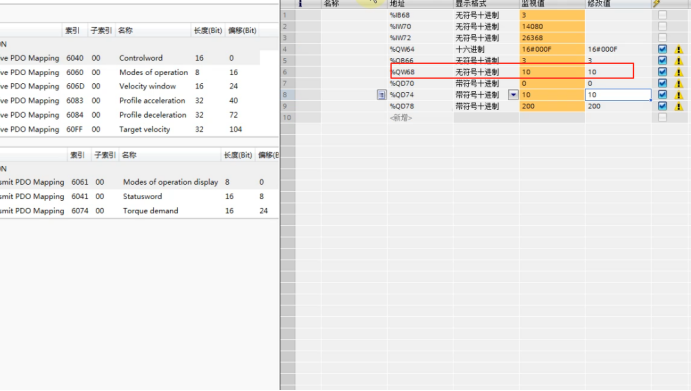691x391 pixels.
Task: Select the modify value 16#000F for %QW64
Action: click(602, 49)
